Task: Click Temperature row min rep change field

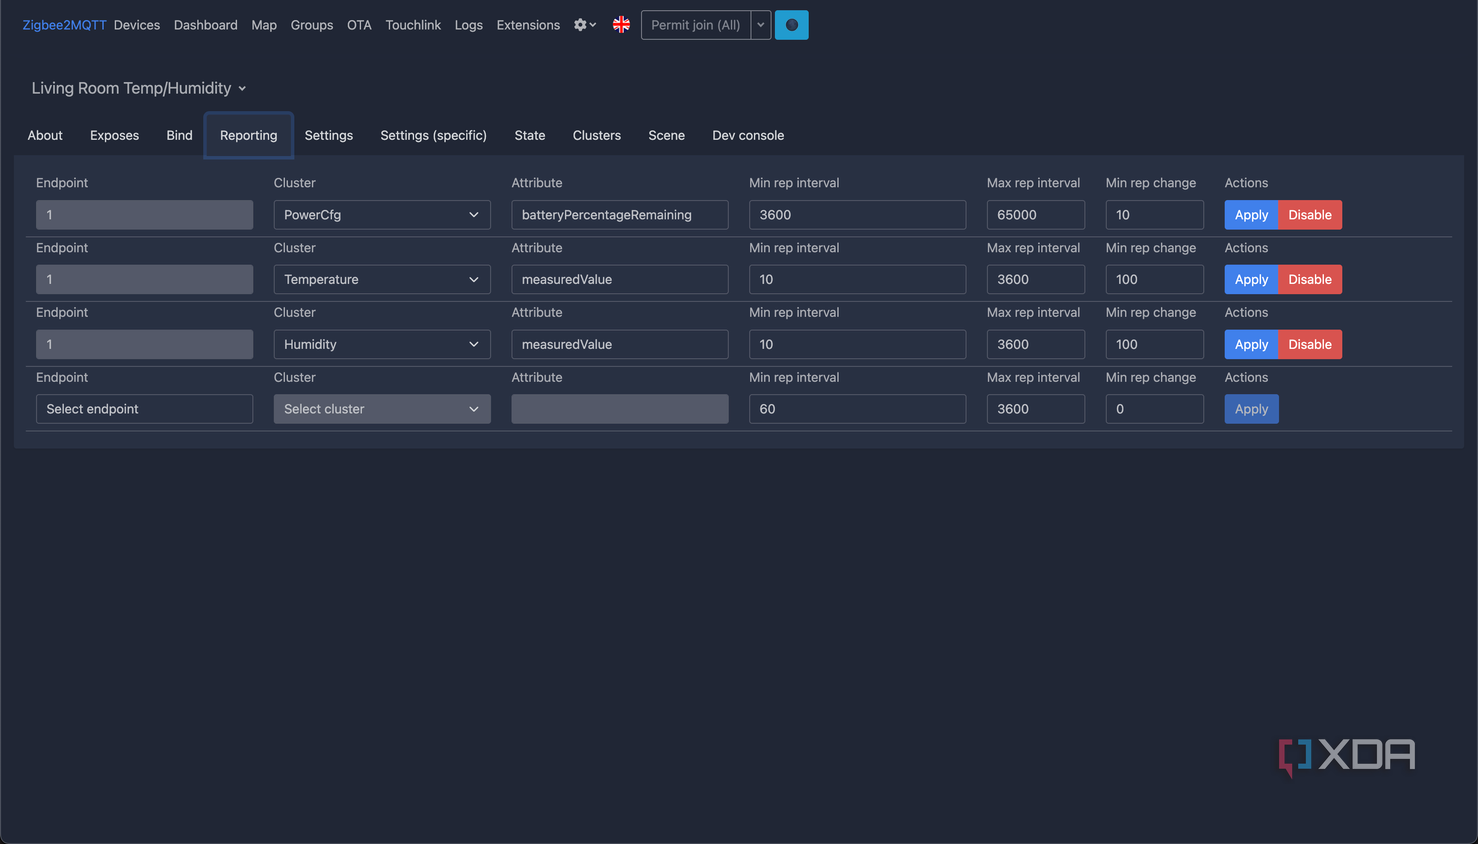Action: point(1155,280)
